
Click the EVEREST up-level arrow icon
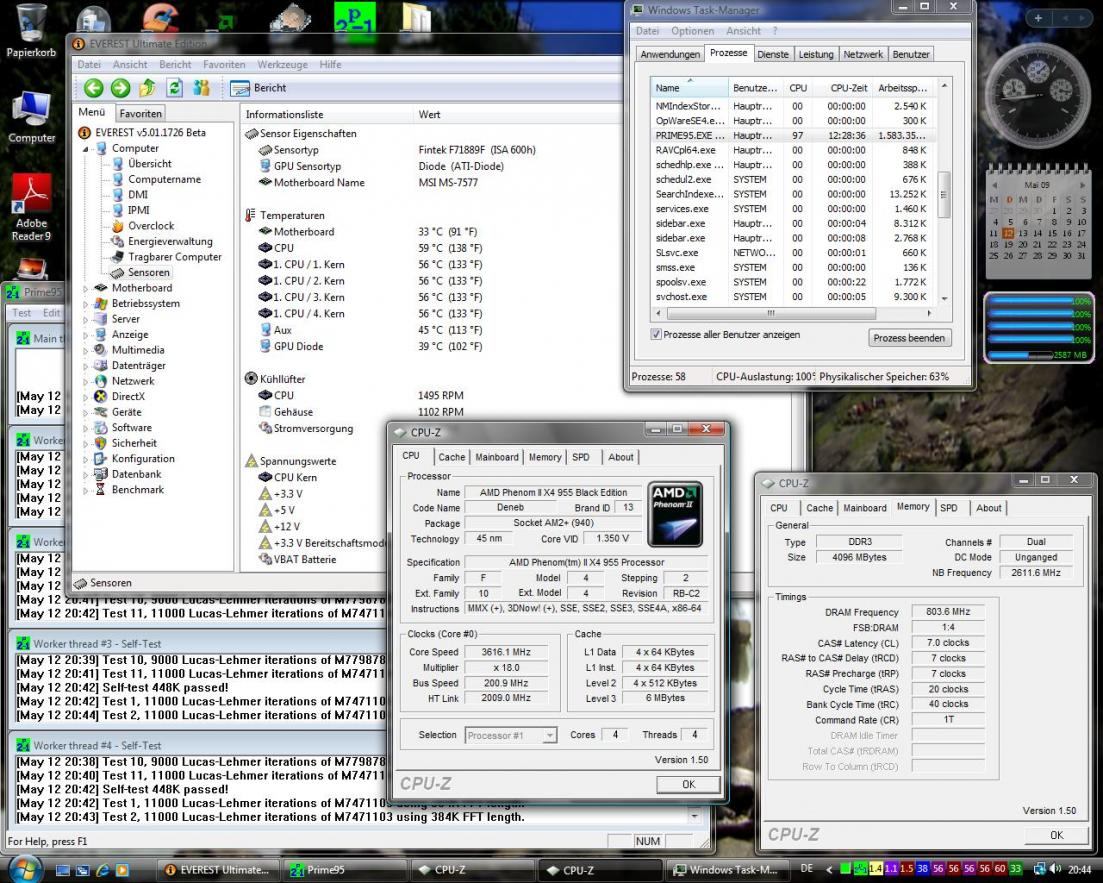148,88
